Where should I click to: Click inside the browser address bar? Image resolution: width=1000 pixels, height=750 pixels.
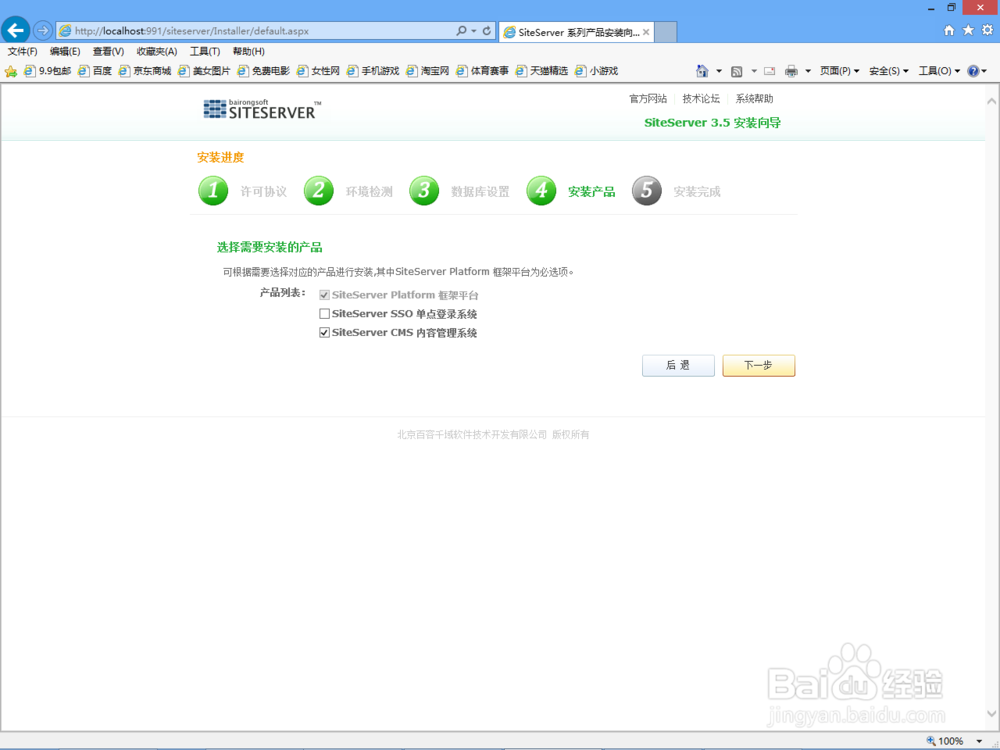[x=250, y=30]
